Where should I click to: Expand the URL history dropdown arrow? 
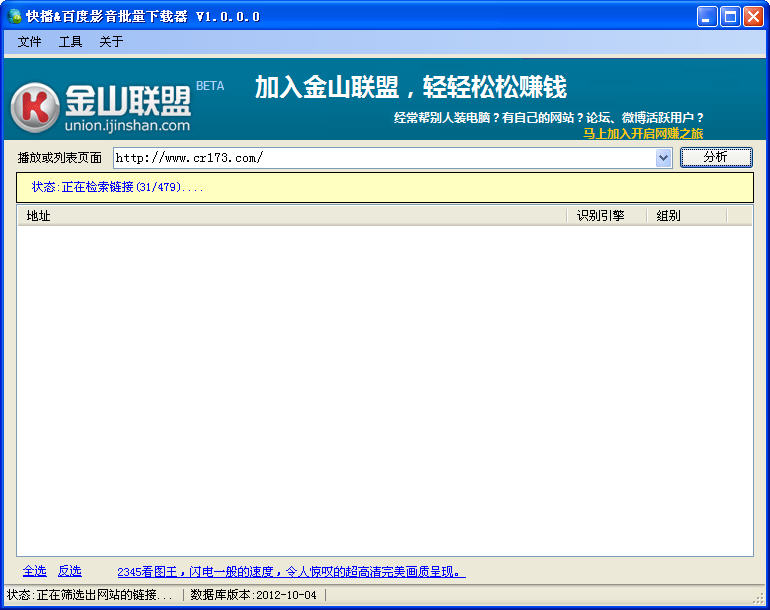click(x=663, y=158)
